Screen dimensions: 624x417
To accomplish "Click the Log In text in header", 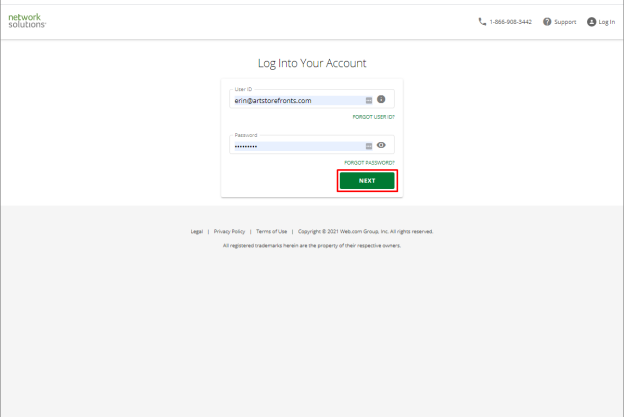I will 606,22.
